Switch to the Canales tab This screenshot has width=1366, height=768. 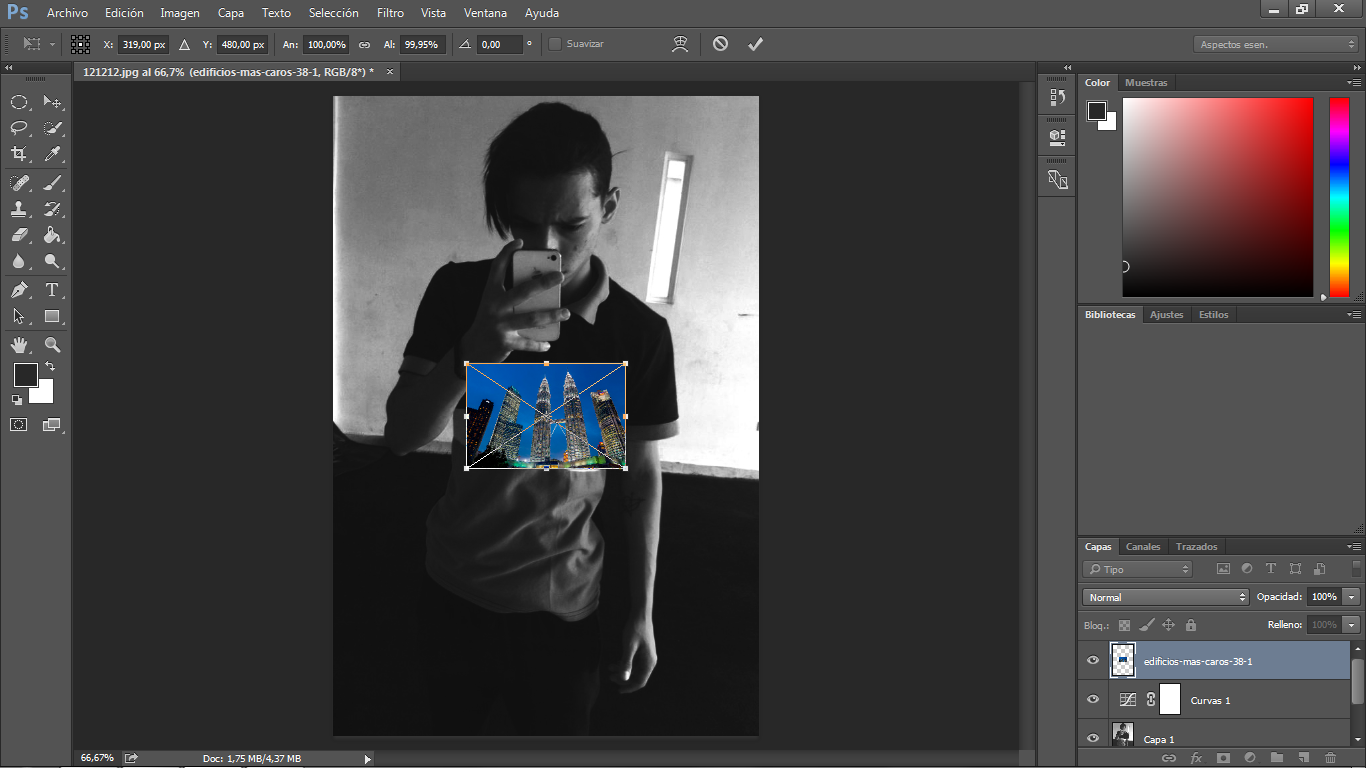[1143, 547]
